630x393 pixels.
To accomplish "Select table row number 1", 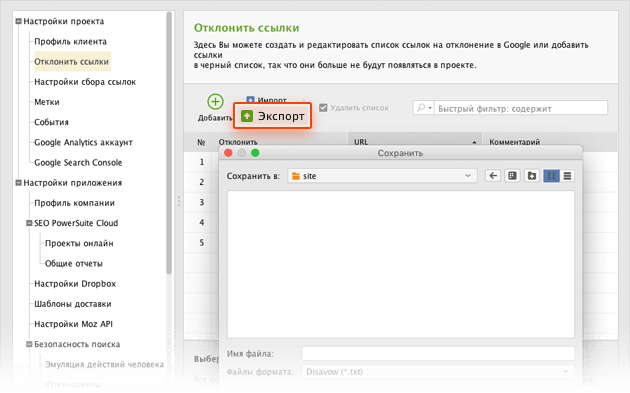I will coord(202,162).
